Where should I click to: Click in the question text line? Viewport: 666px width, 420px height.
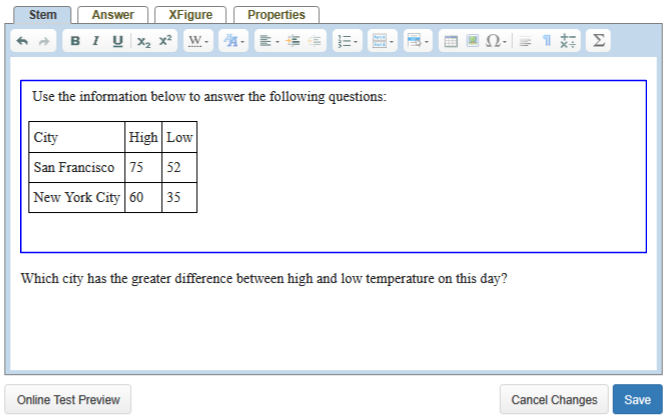pos(264,279)
